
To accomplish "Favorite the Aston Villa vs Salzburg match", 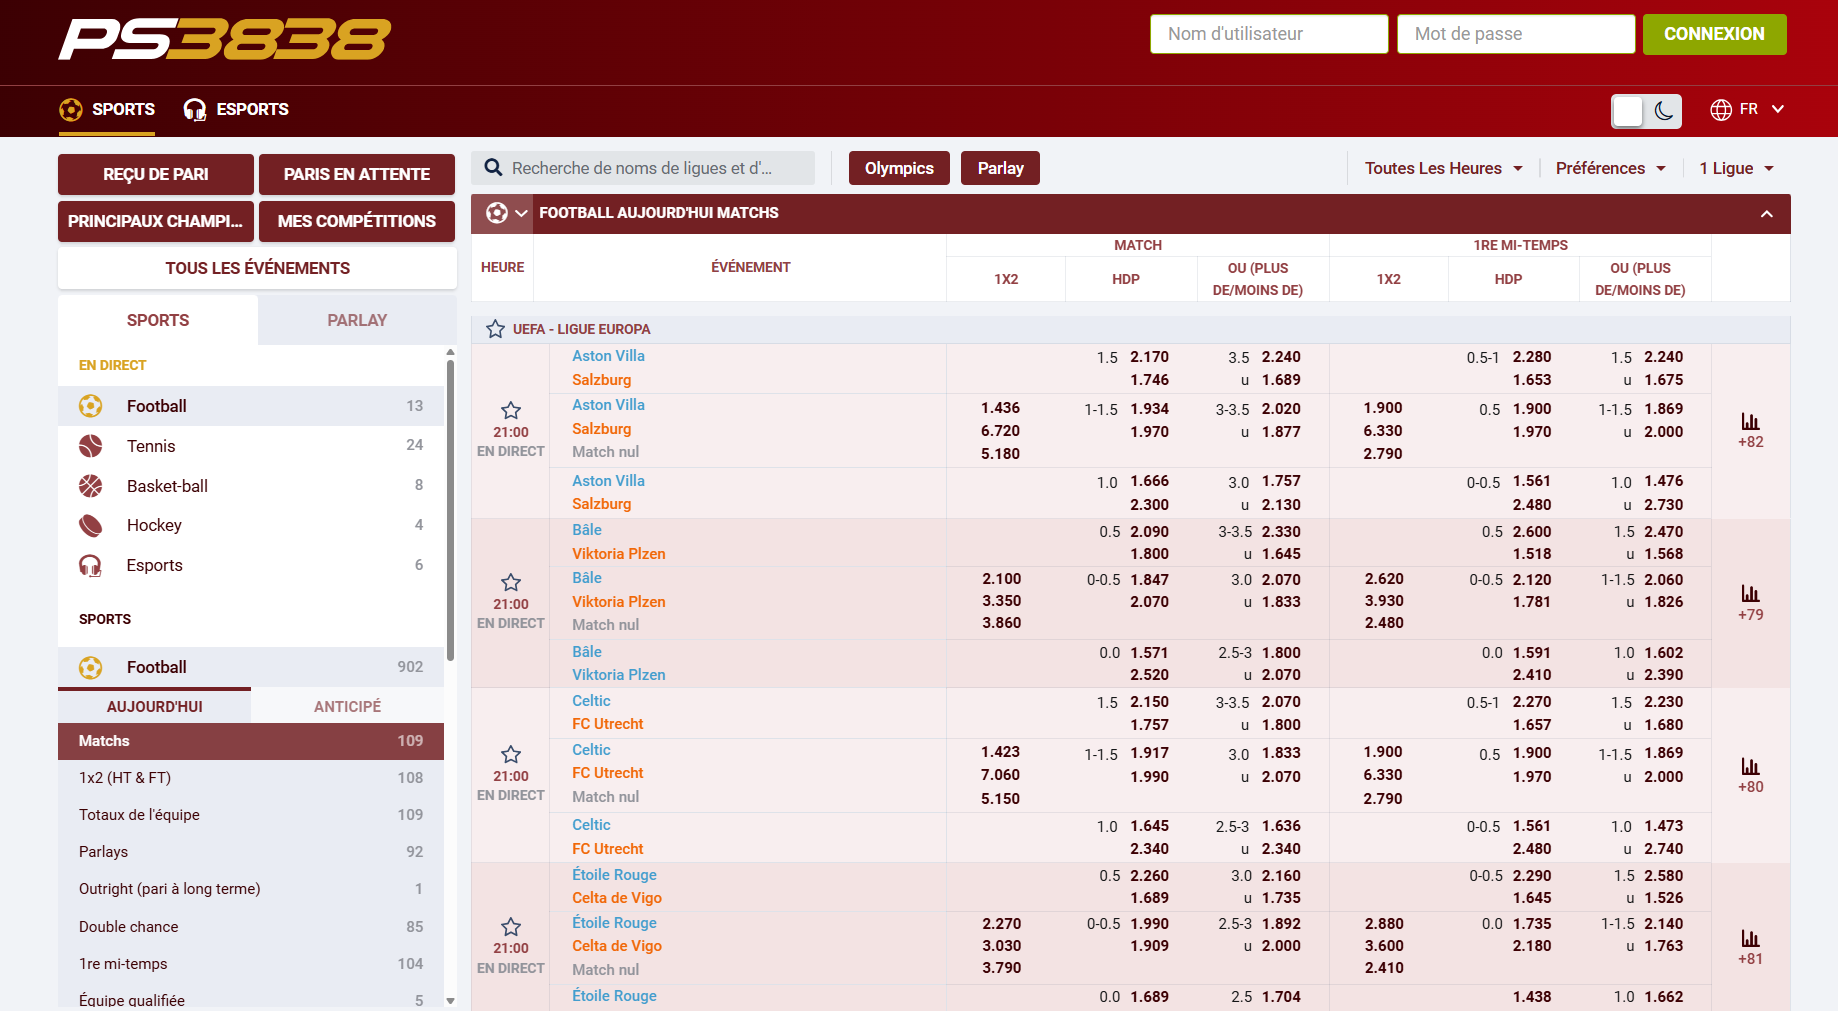I will [x=511, y=411].
